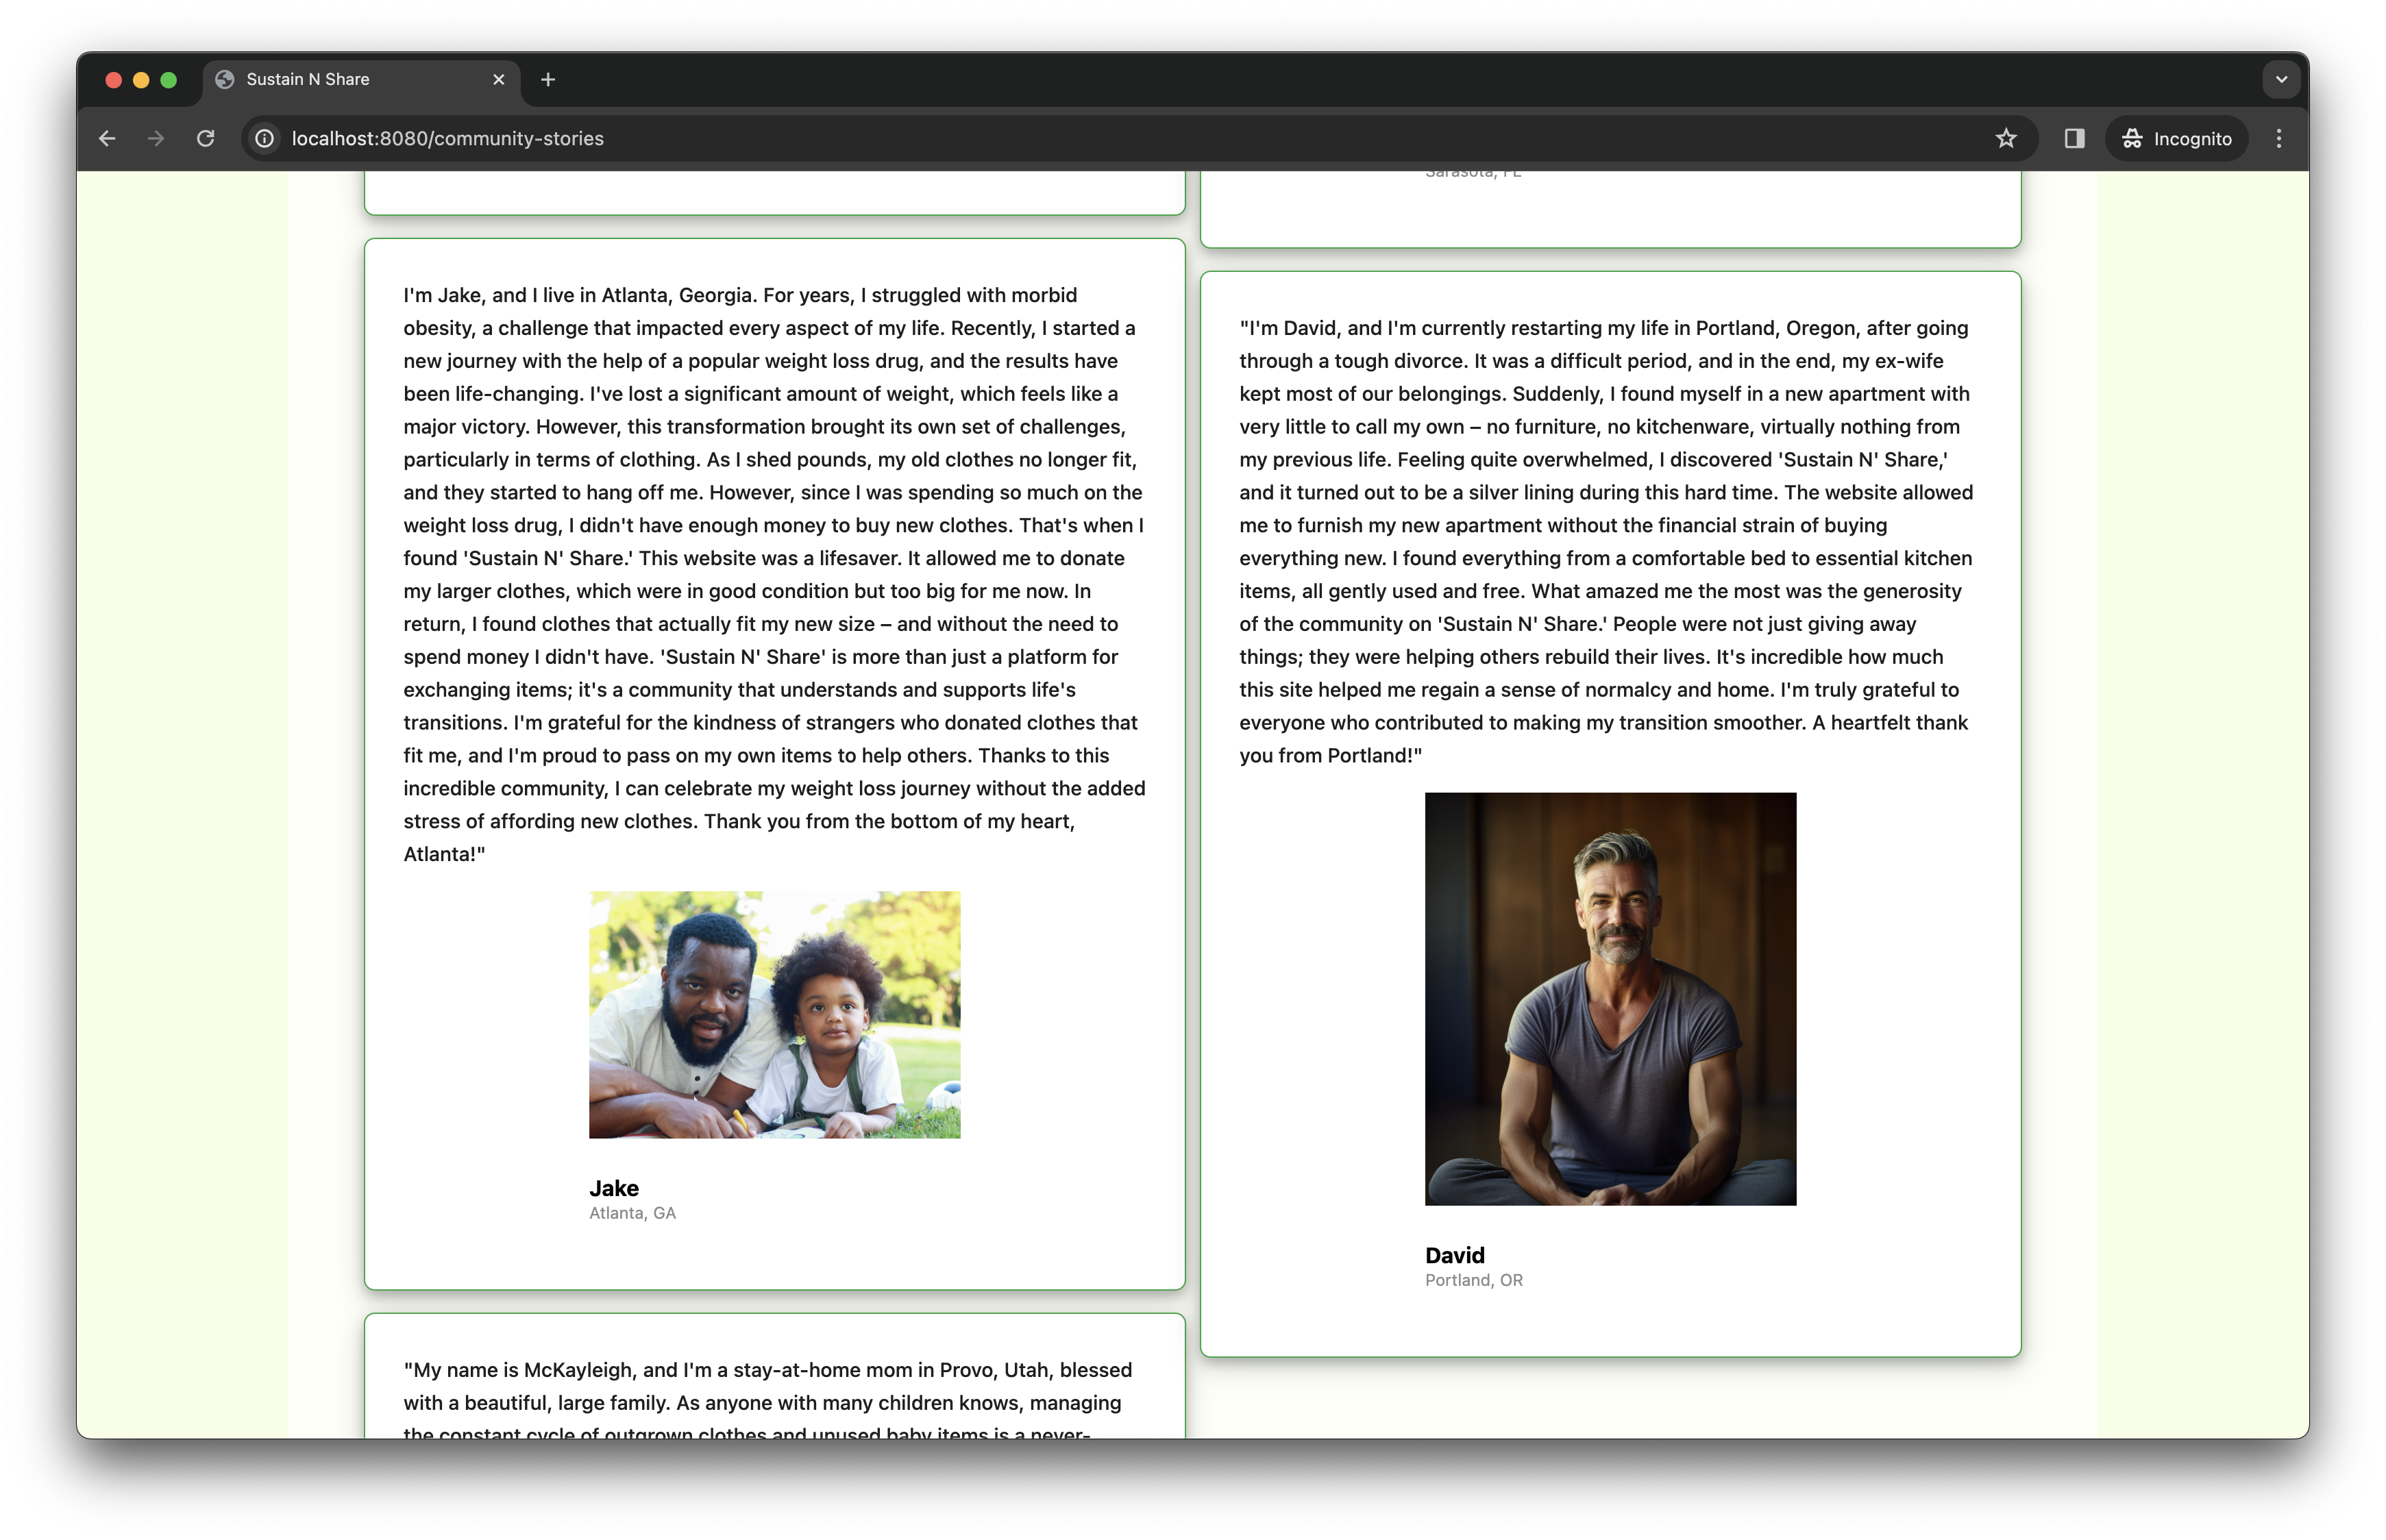The height and width of the screenshot is (1540, 2386).
Task: Click the browser back arrow
Action: coord(107,139)
